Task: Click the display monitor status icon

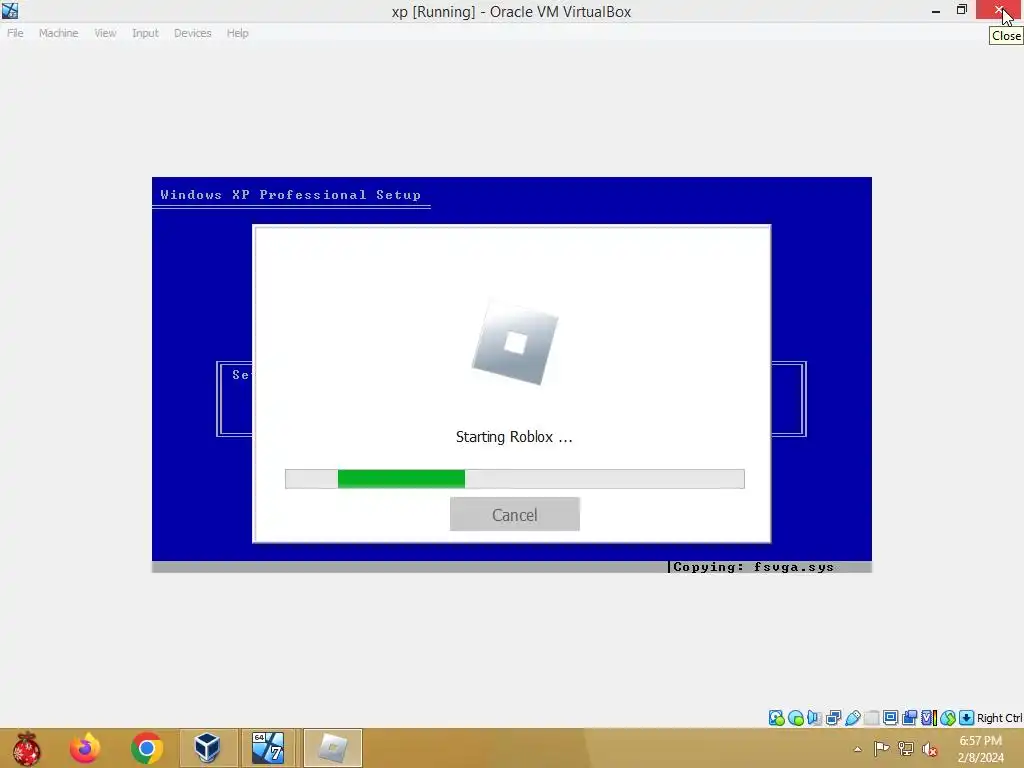Action: pyautogui.click(x=890, y=718)
